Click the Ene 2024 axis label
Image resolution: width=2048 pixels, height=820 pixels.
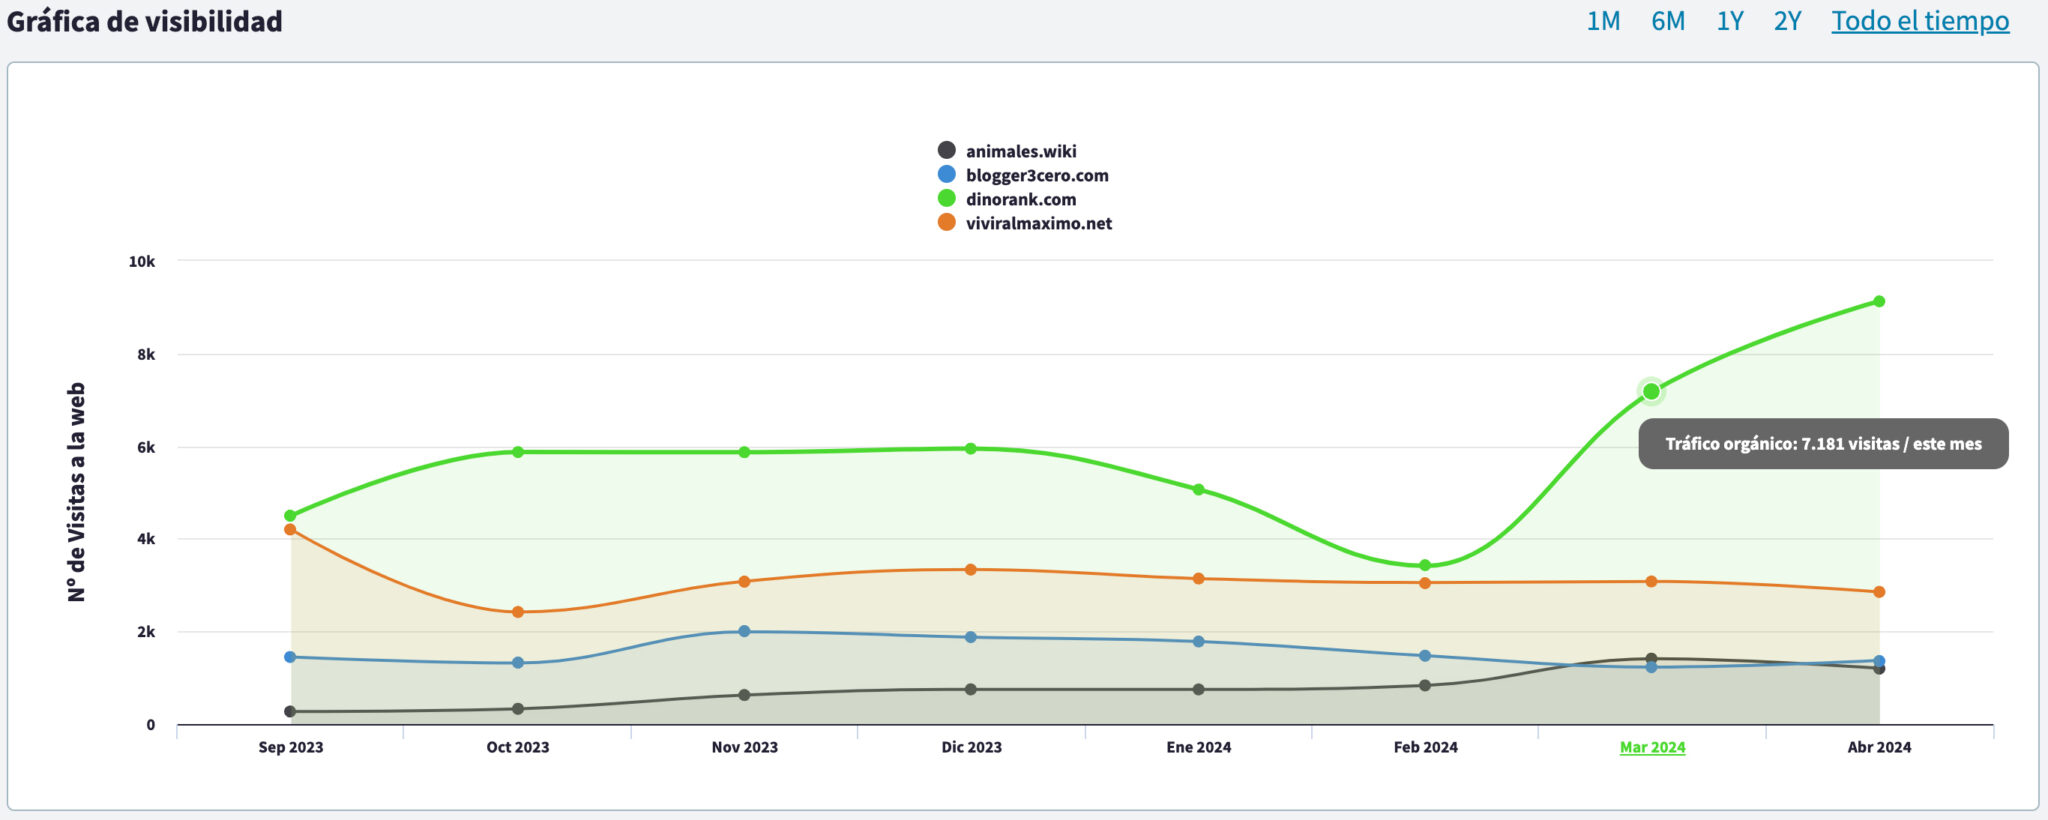tap(1199, 747)
